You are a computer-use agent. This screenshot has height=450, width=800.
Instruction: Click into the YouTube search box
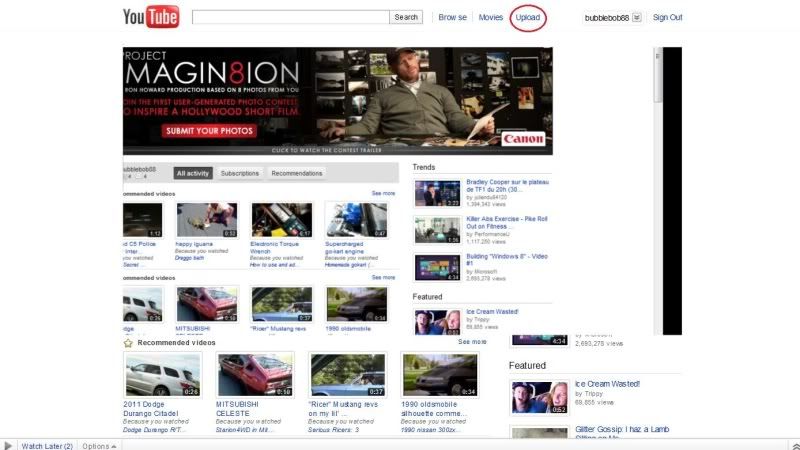(x=290, y=17)
